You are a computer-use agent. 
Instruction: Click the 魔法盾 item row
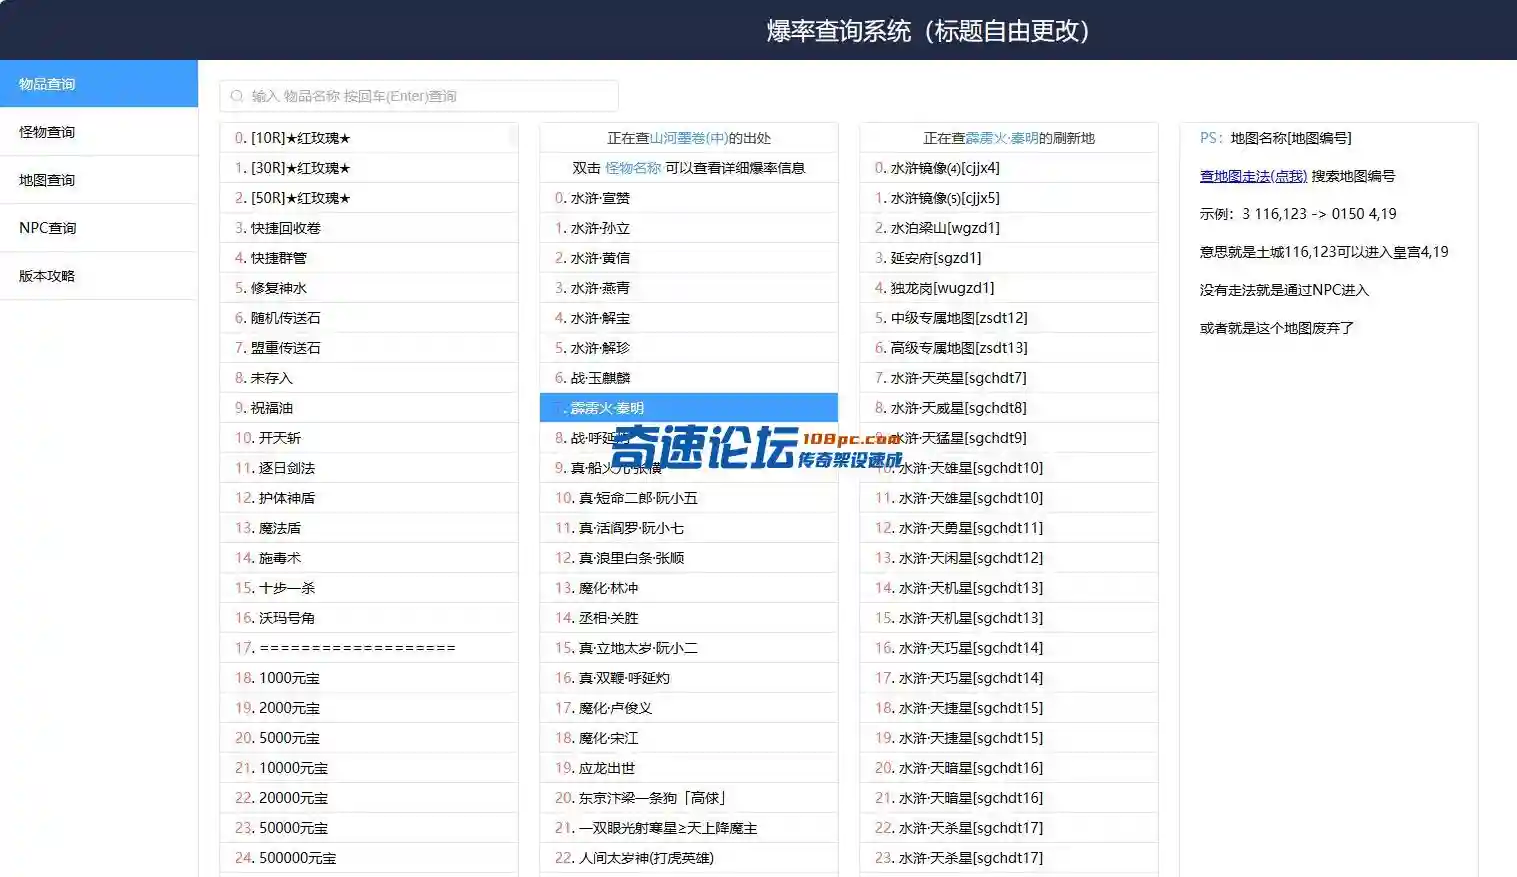[x=369, y=528]
